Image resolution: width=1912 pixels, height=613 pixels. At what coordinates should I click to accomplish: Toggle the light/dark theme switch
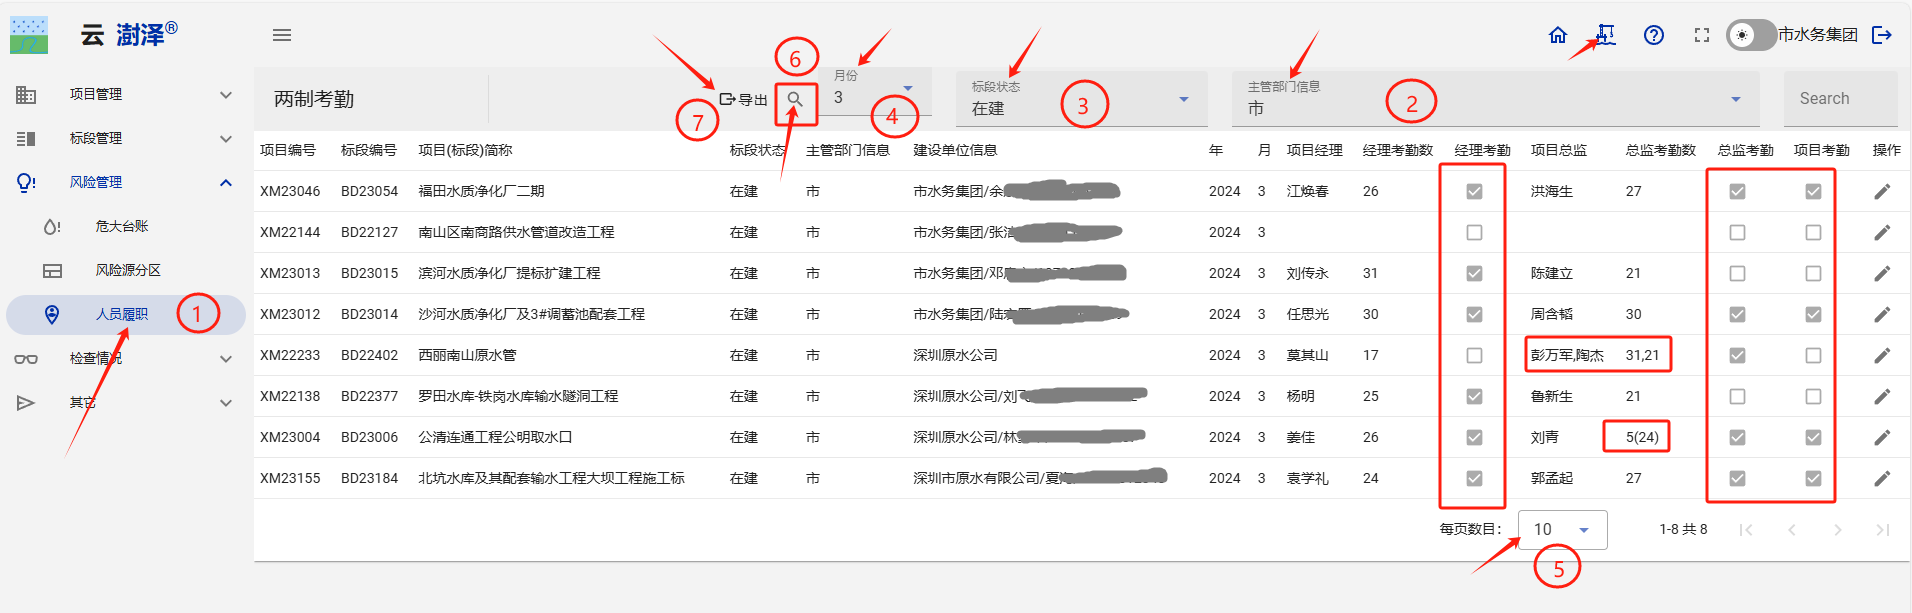click(x=1750, y=35)
